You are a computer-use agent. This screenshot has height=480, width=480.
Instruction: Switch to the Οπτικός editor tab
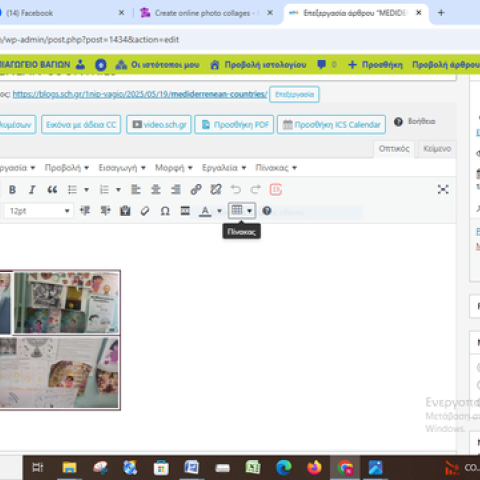394,149
